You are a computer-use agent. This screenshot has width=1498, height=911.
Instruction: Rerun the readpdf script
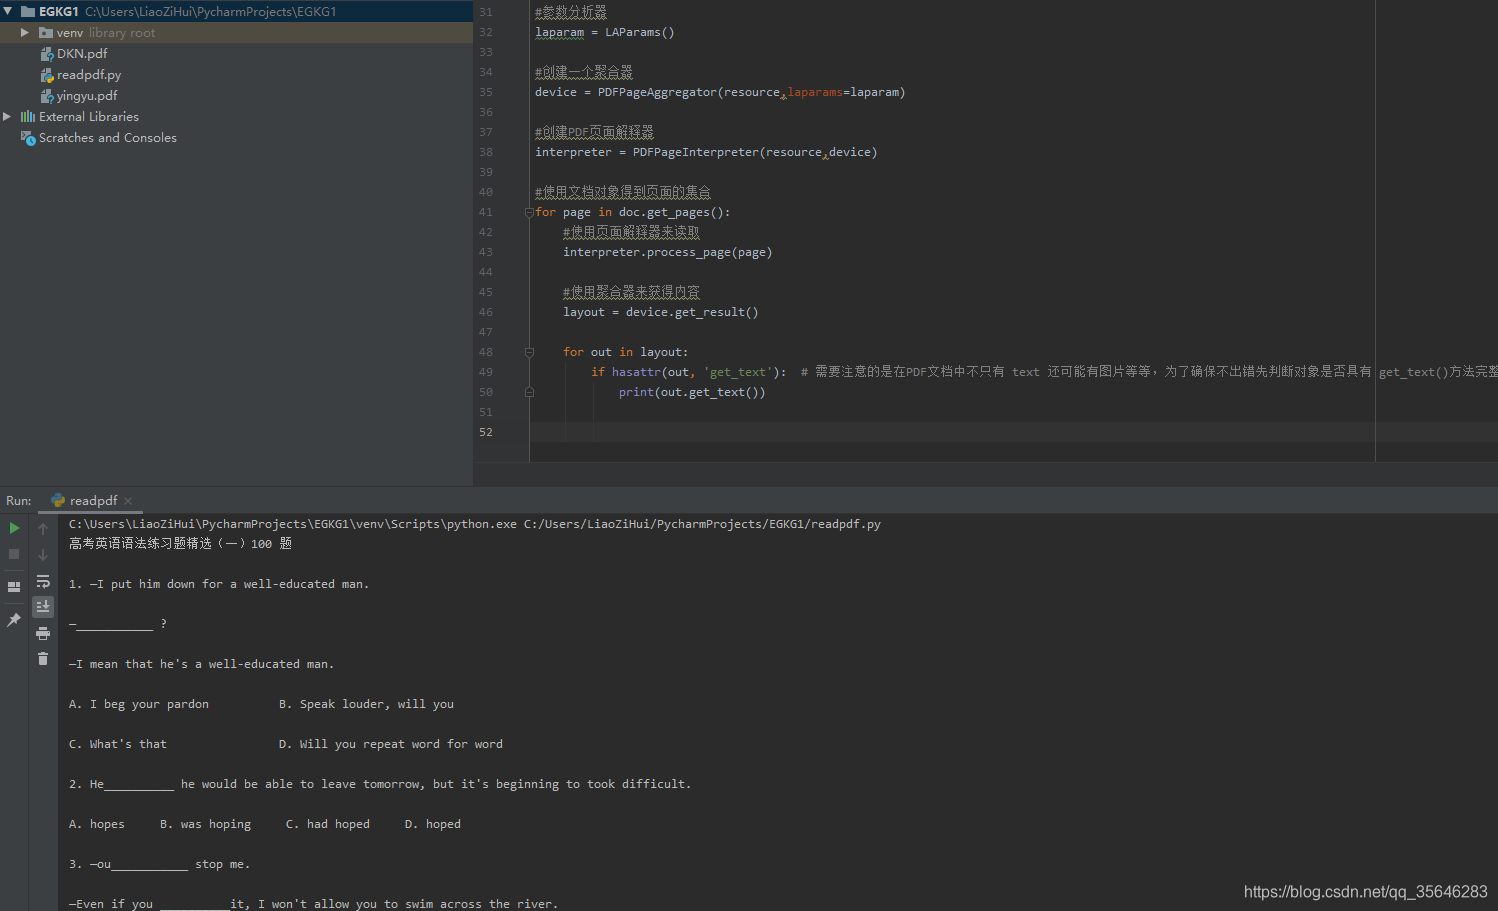coord(14,527)
